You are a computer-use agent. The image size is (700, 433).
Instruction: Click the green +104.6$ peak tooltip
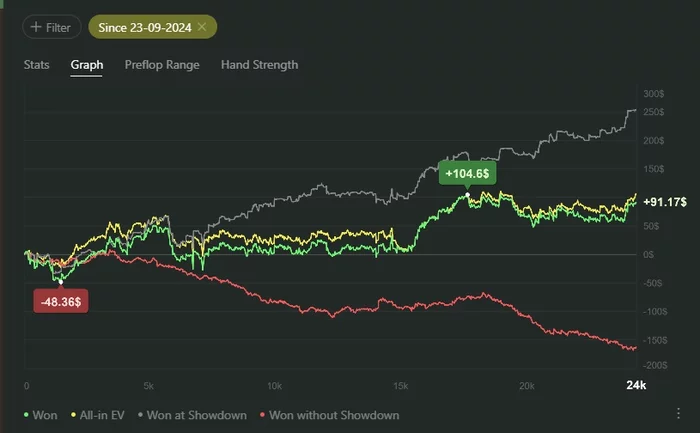468,173
